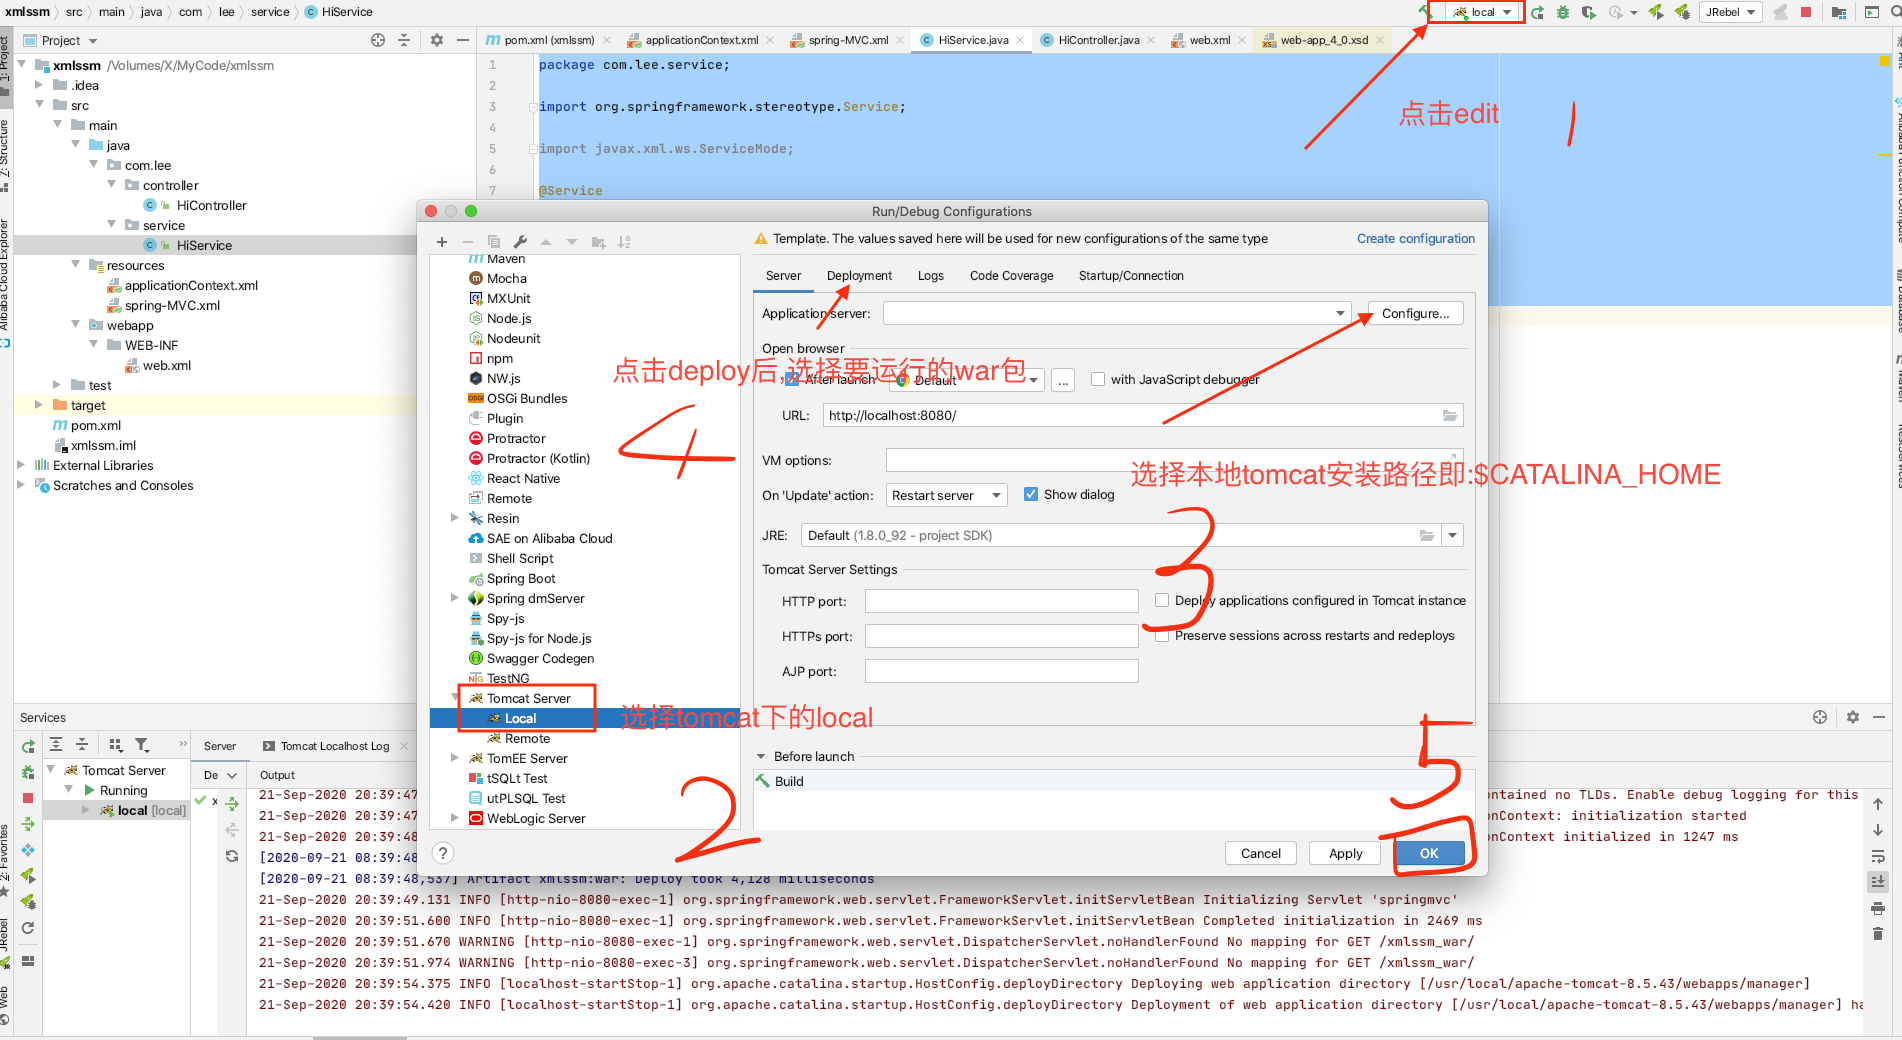Click the help question mark icon
This screenshot has width=1902, height=1040.
(x=443, y=853)
